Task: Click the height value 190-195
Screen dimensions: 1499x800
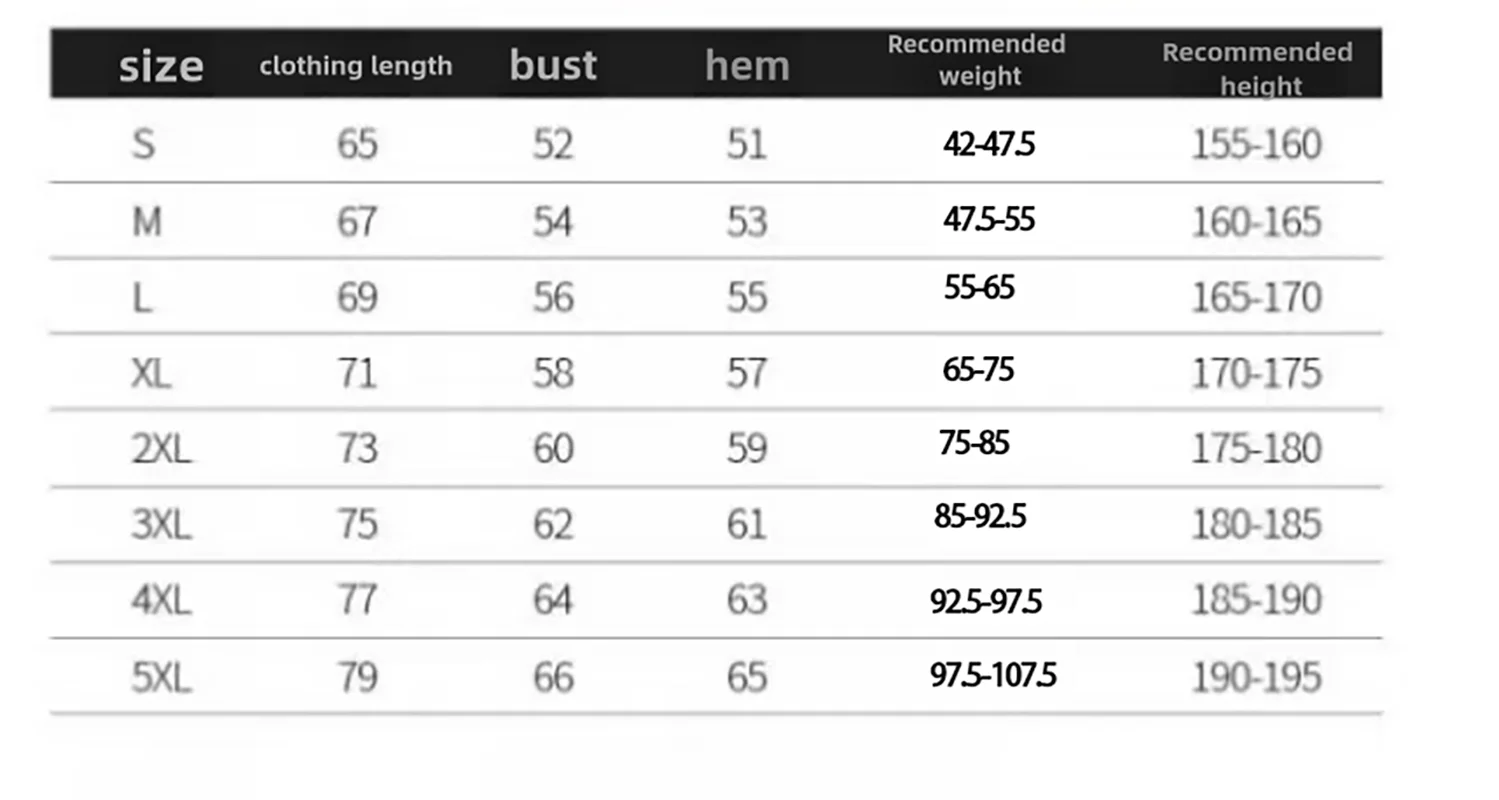Action: (1257, 677)
